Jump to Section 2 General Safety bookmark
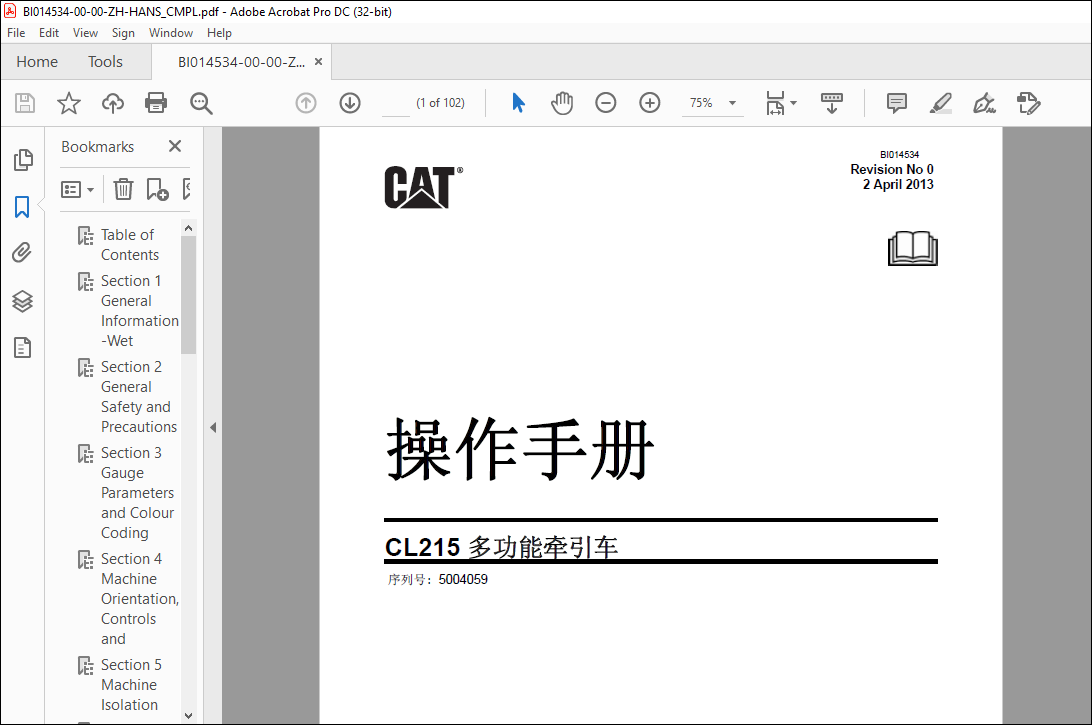1092x725 pixels. click(x=139, y=396)
